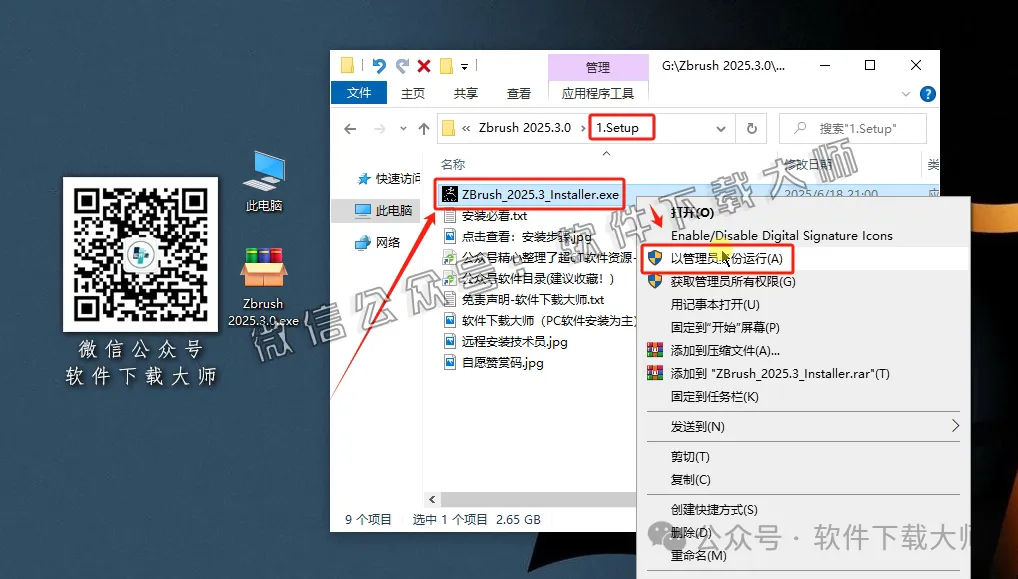Click the red X delete icon in toolbar
The height and width of the screenshot is (579, 1018).
tap(422, 65)
